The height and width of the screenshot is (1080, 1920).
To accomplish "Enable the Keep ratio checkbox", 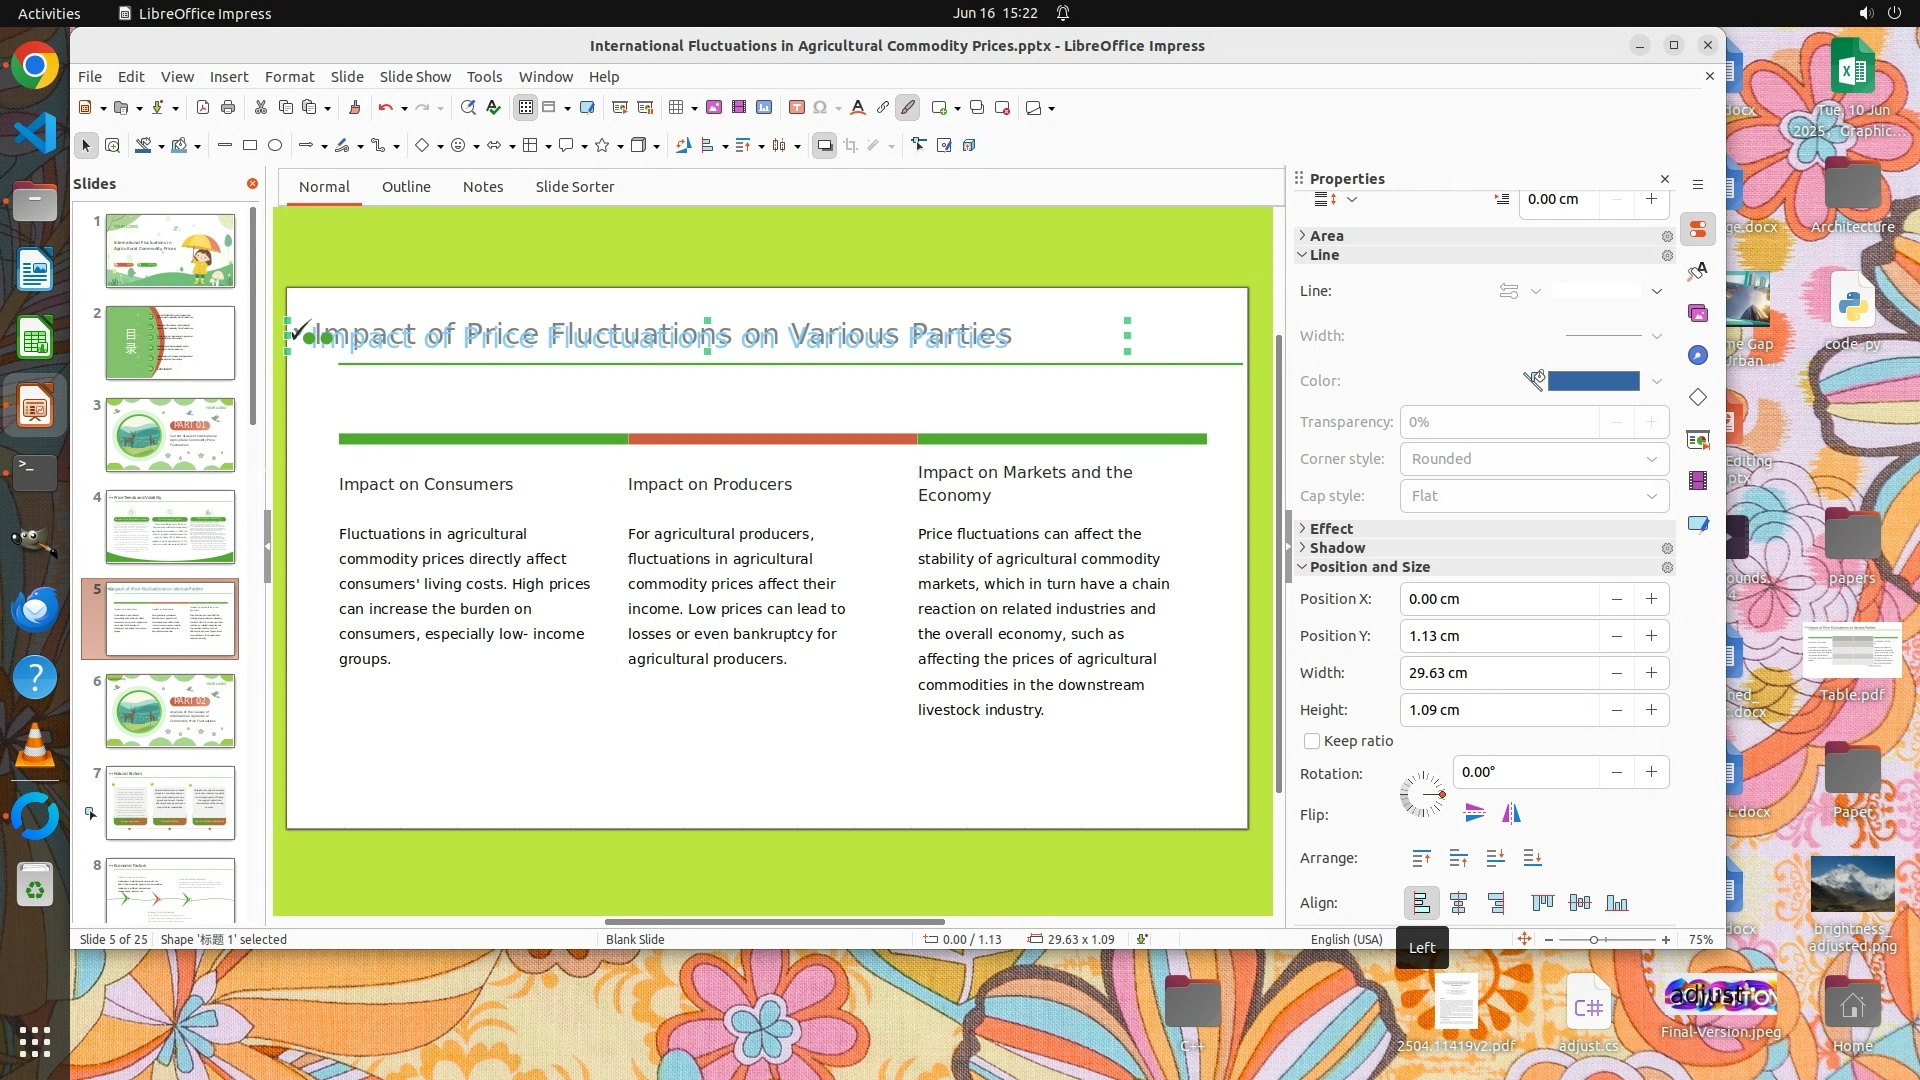I will [1312, 741].
